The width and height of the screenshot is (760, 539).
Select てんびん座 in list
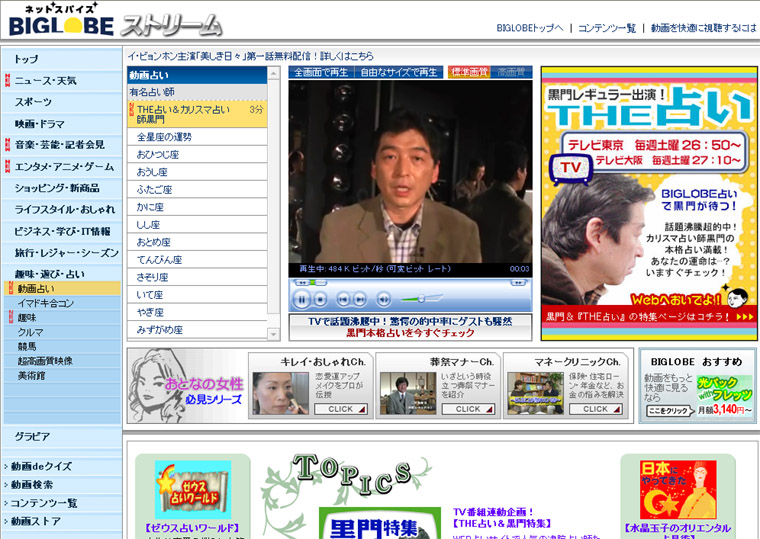[197, 259]
